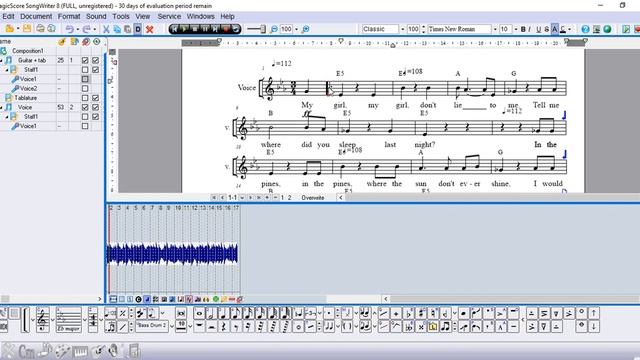Click the Cut scissors icon
This screenshot has width=640, height=360.
pos(106,29)
